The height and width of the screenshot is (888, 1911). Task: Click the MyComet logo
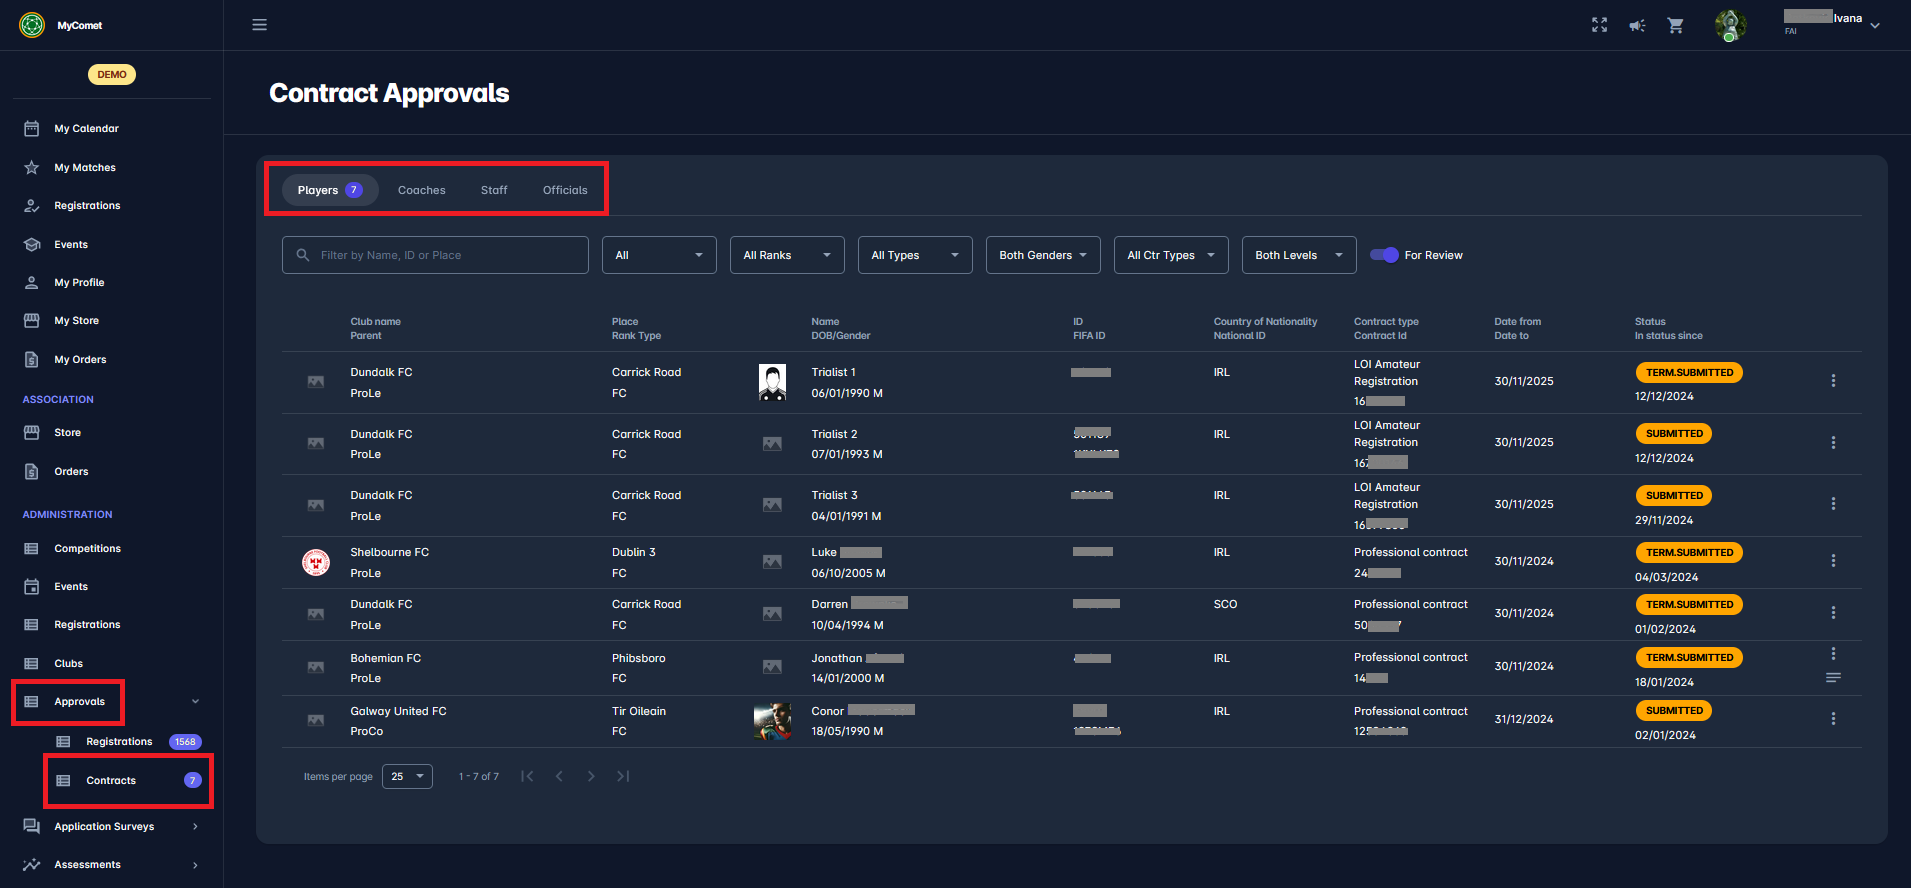[33, 25]
